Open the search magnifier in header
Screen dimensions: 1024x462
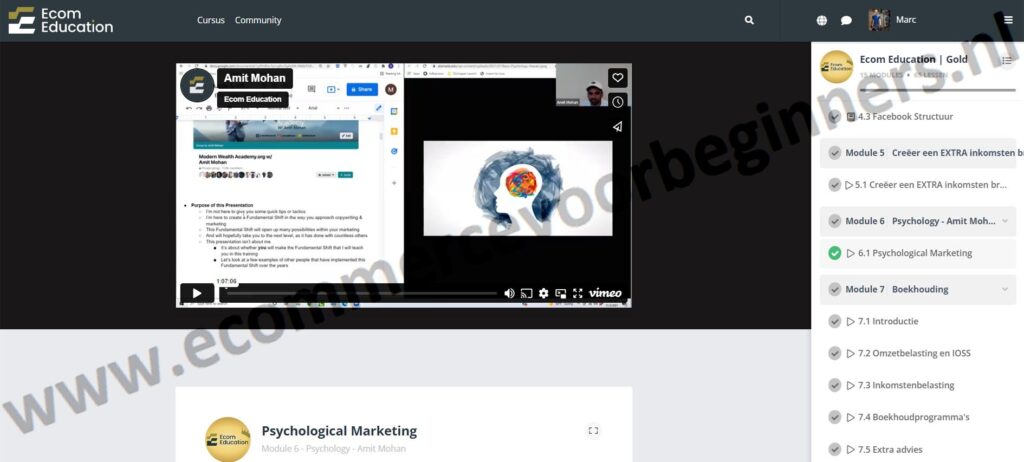[749, 20]
